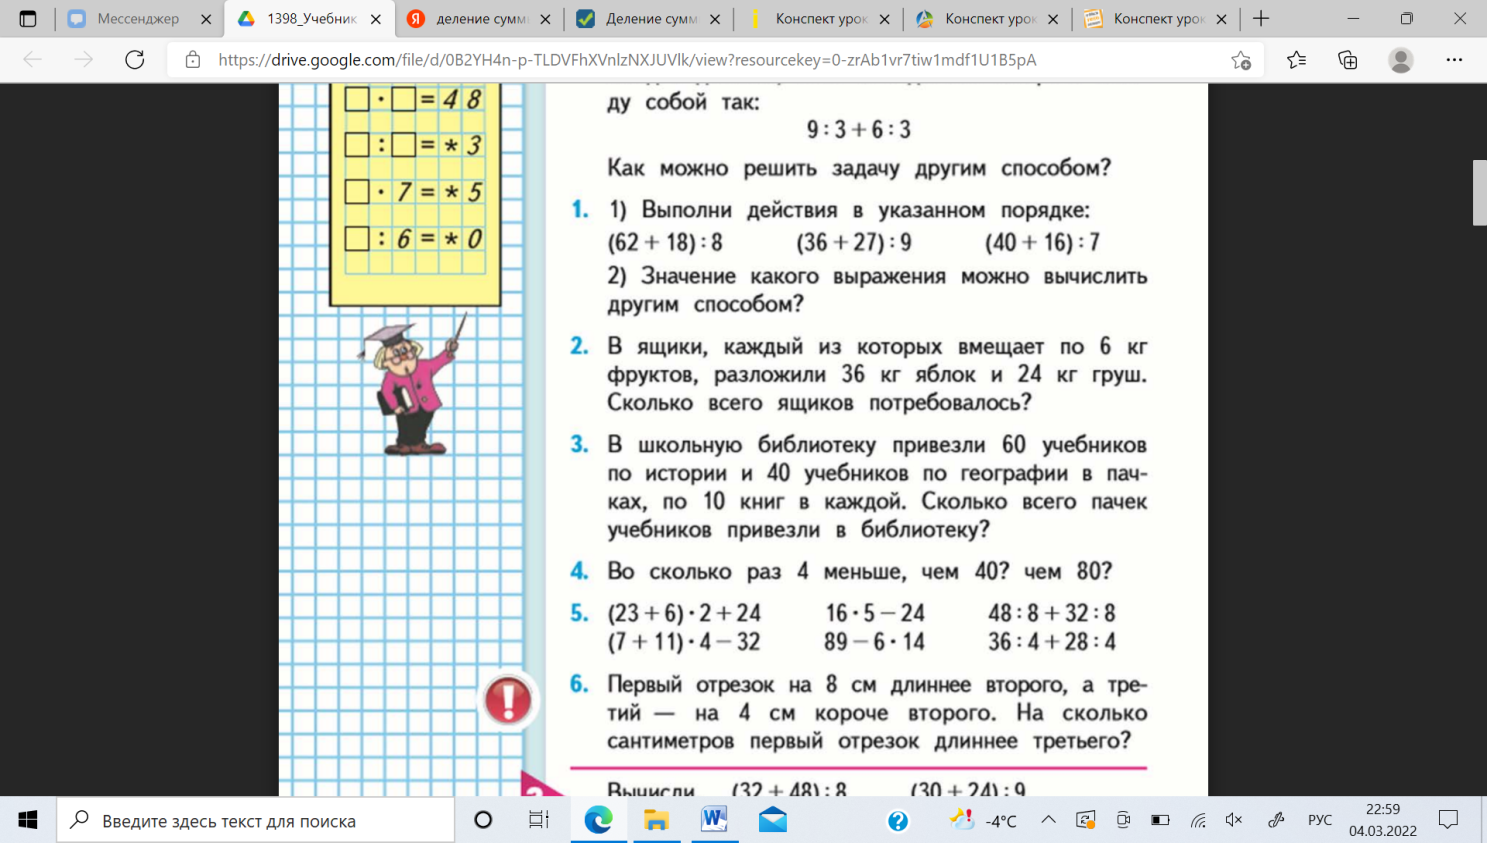This screenshot has width=1487, height=843.
Task: Switch to the Мессенджер tab
Action: point(137,19)
